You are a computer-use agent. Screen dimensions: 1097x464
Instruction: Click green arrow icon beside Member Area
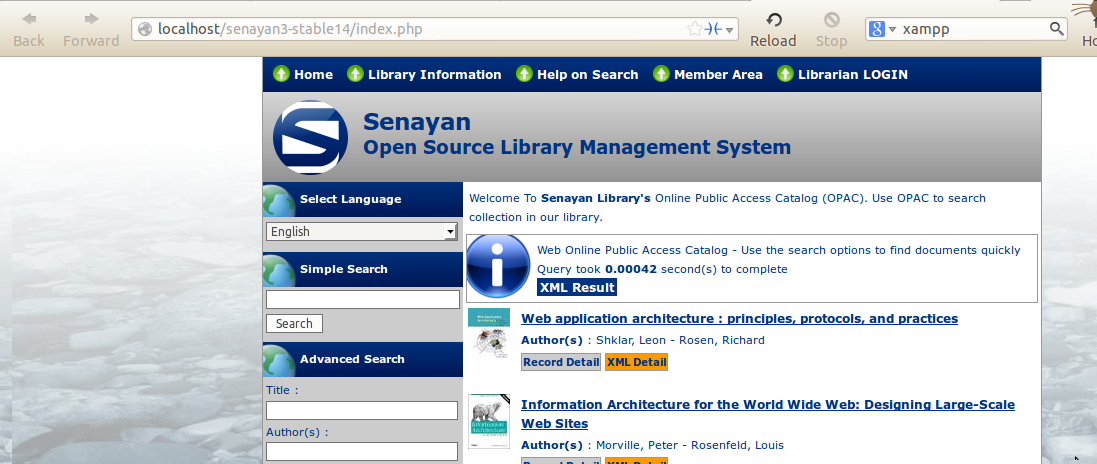coord(661,73)
